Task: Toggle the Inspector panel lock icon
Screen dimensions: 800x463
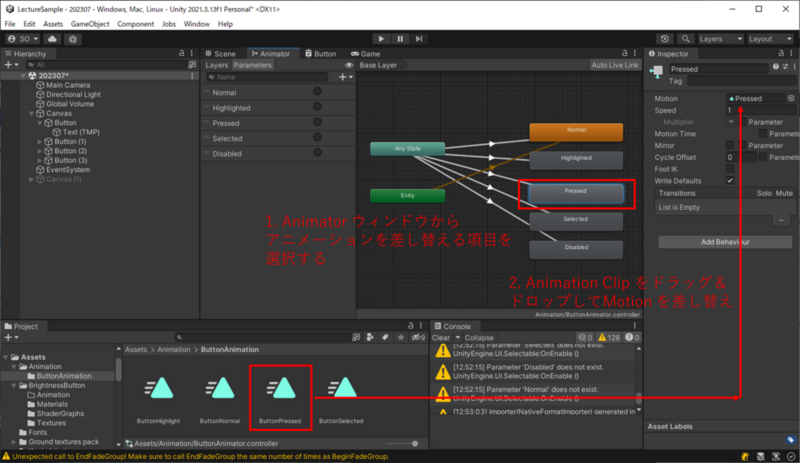Action: 781,53
